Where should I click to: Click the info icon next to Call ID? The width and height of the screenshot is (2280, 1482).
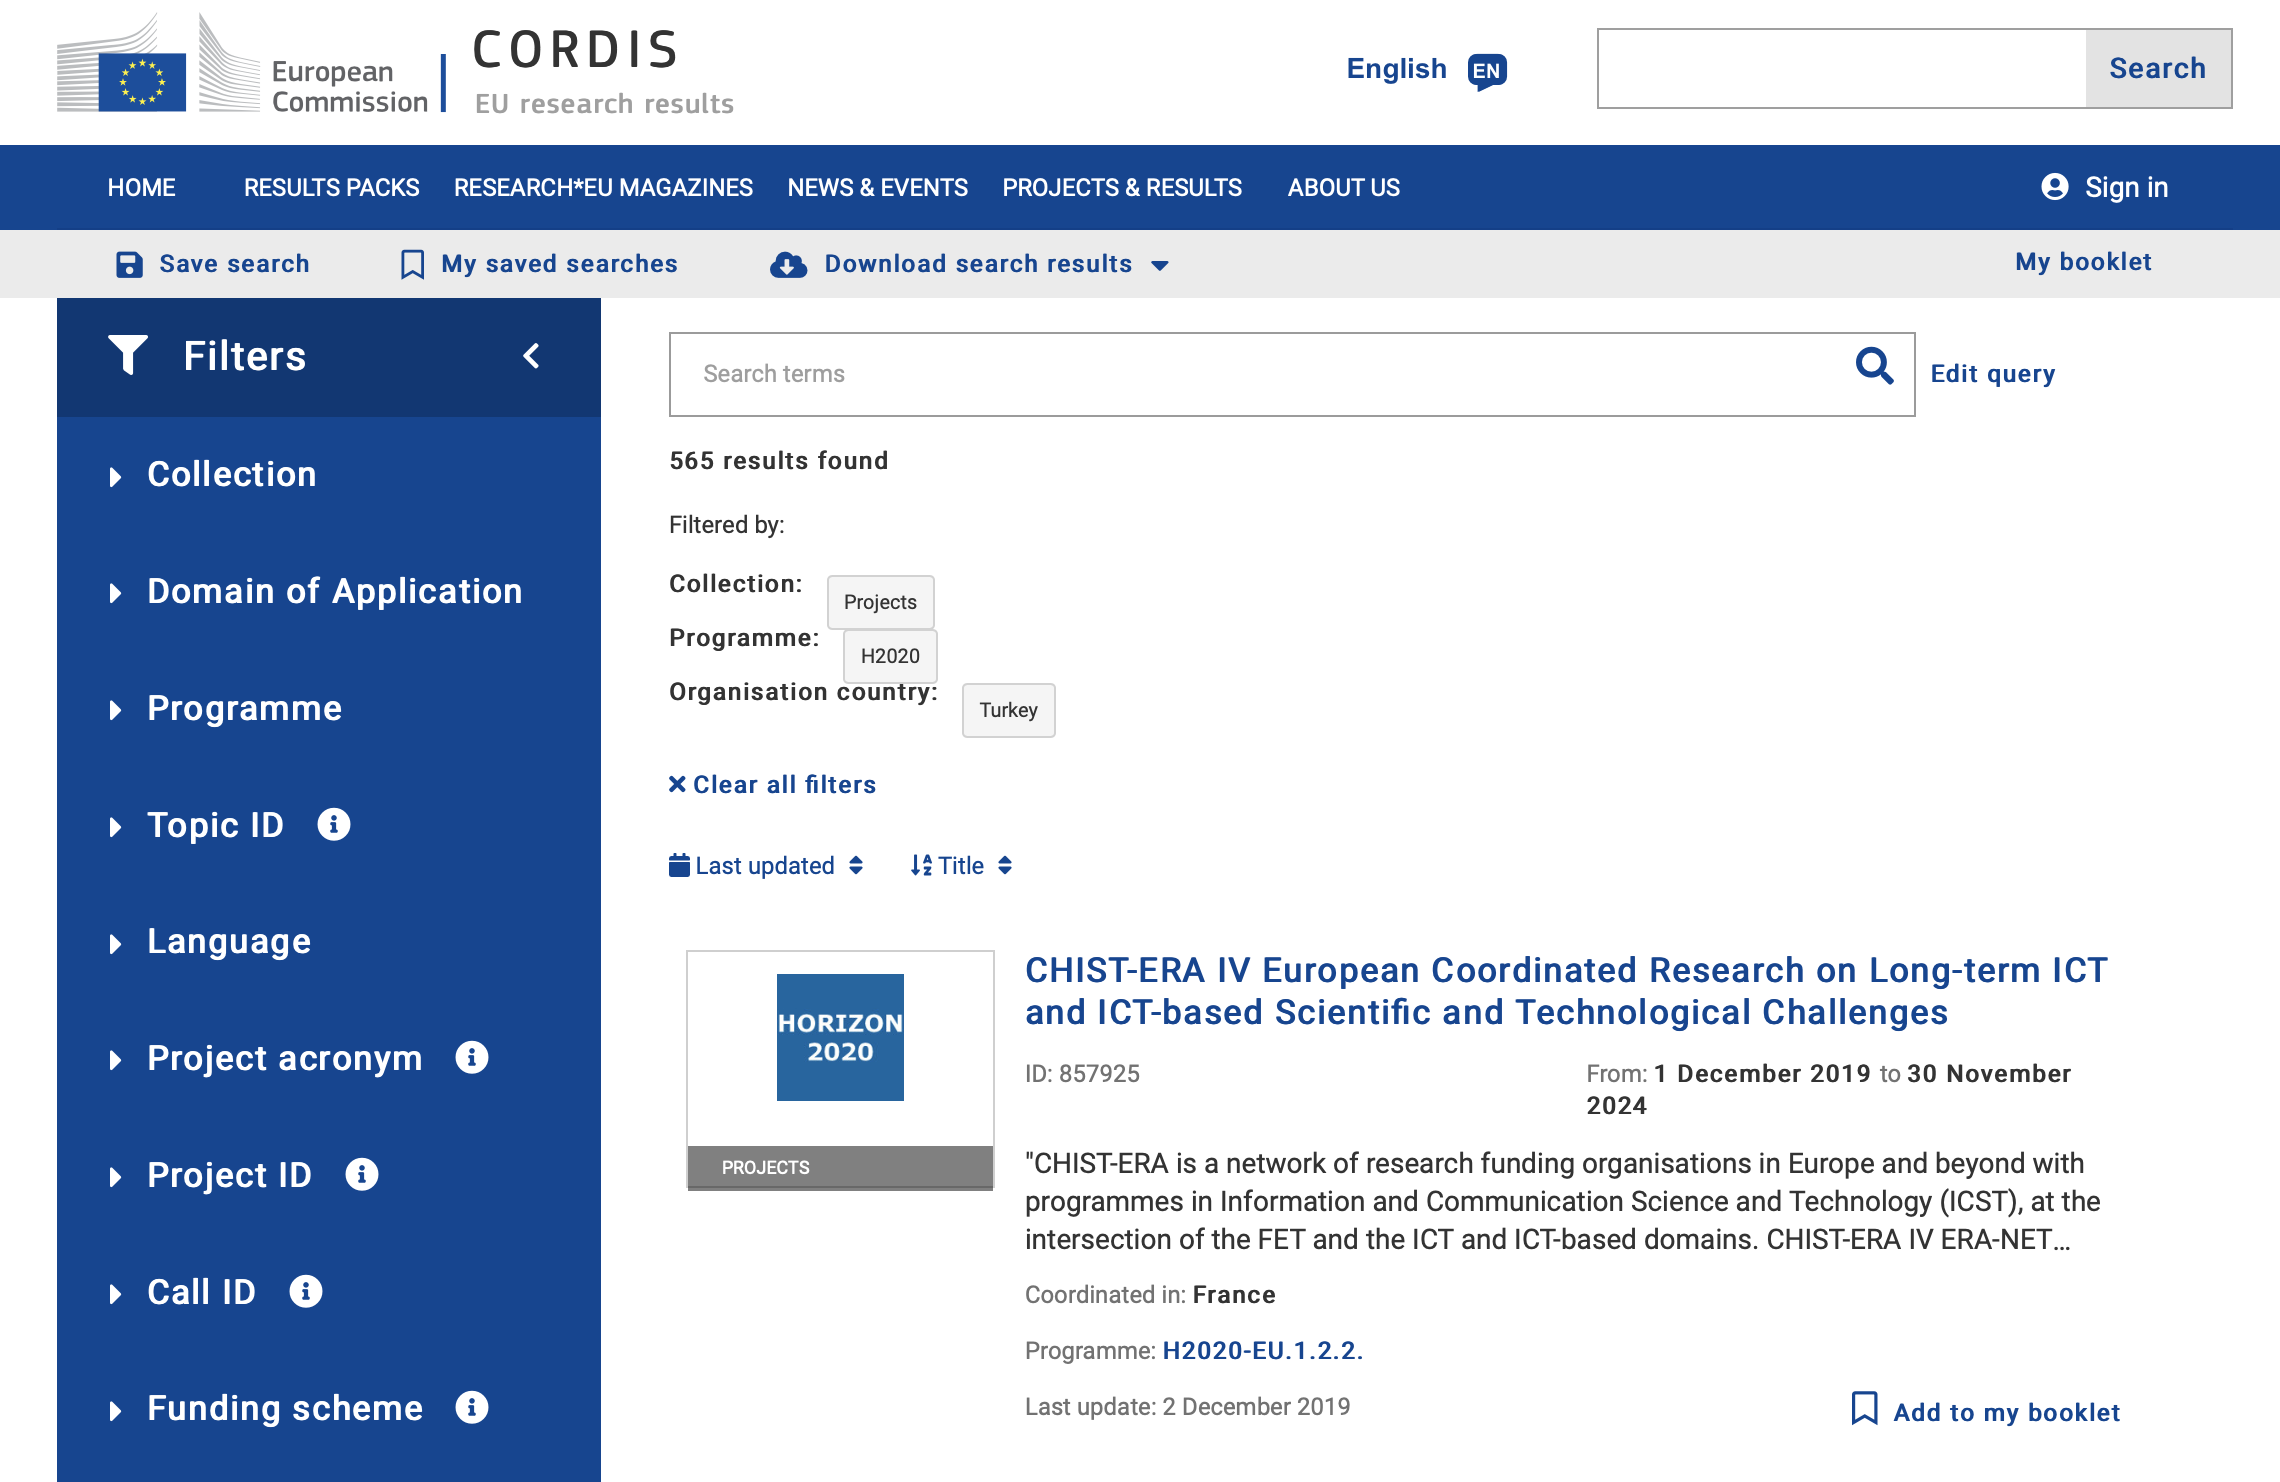tap(306, 1291)
